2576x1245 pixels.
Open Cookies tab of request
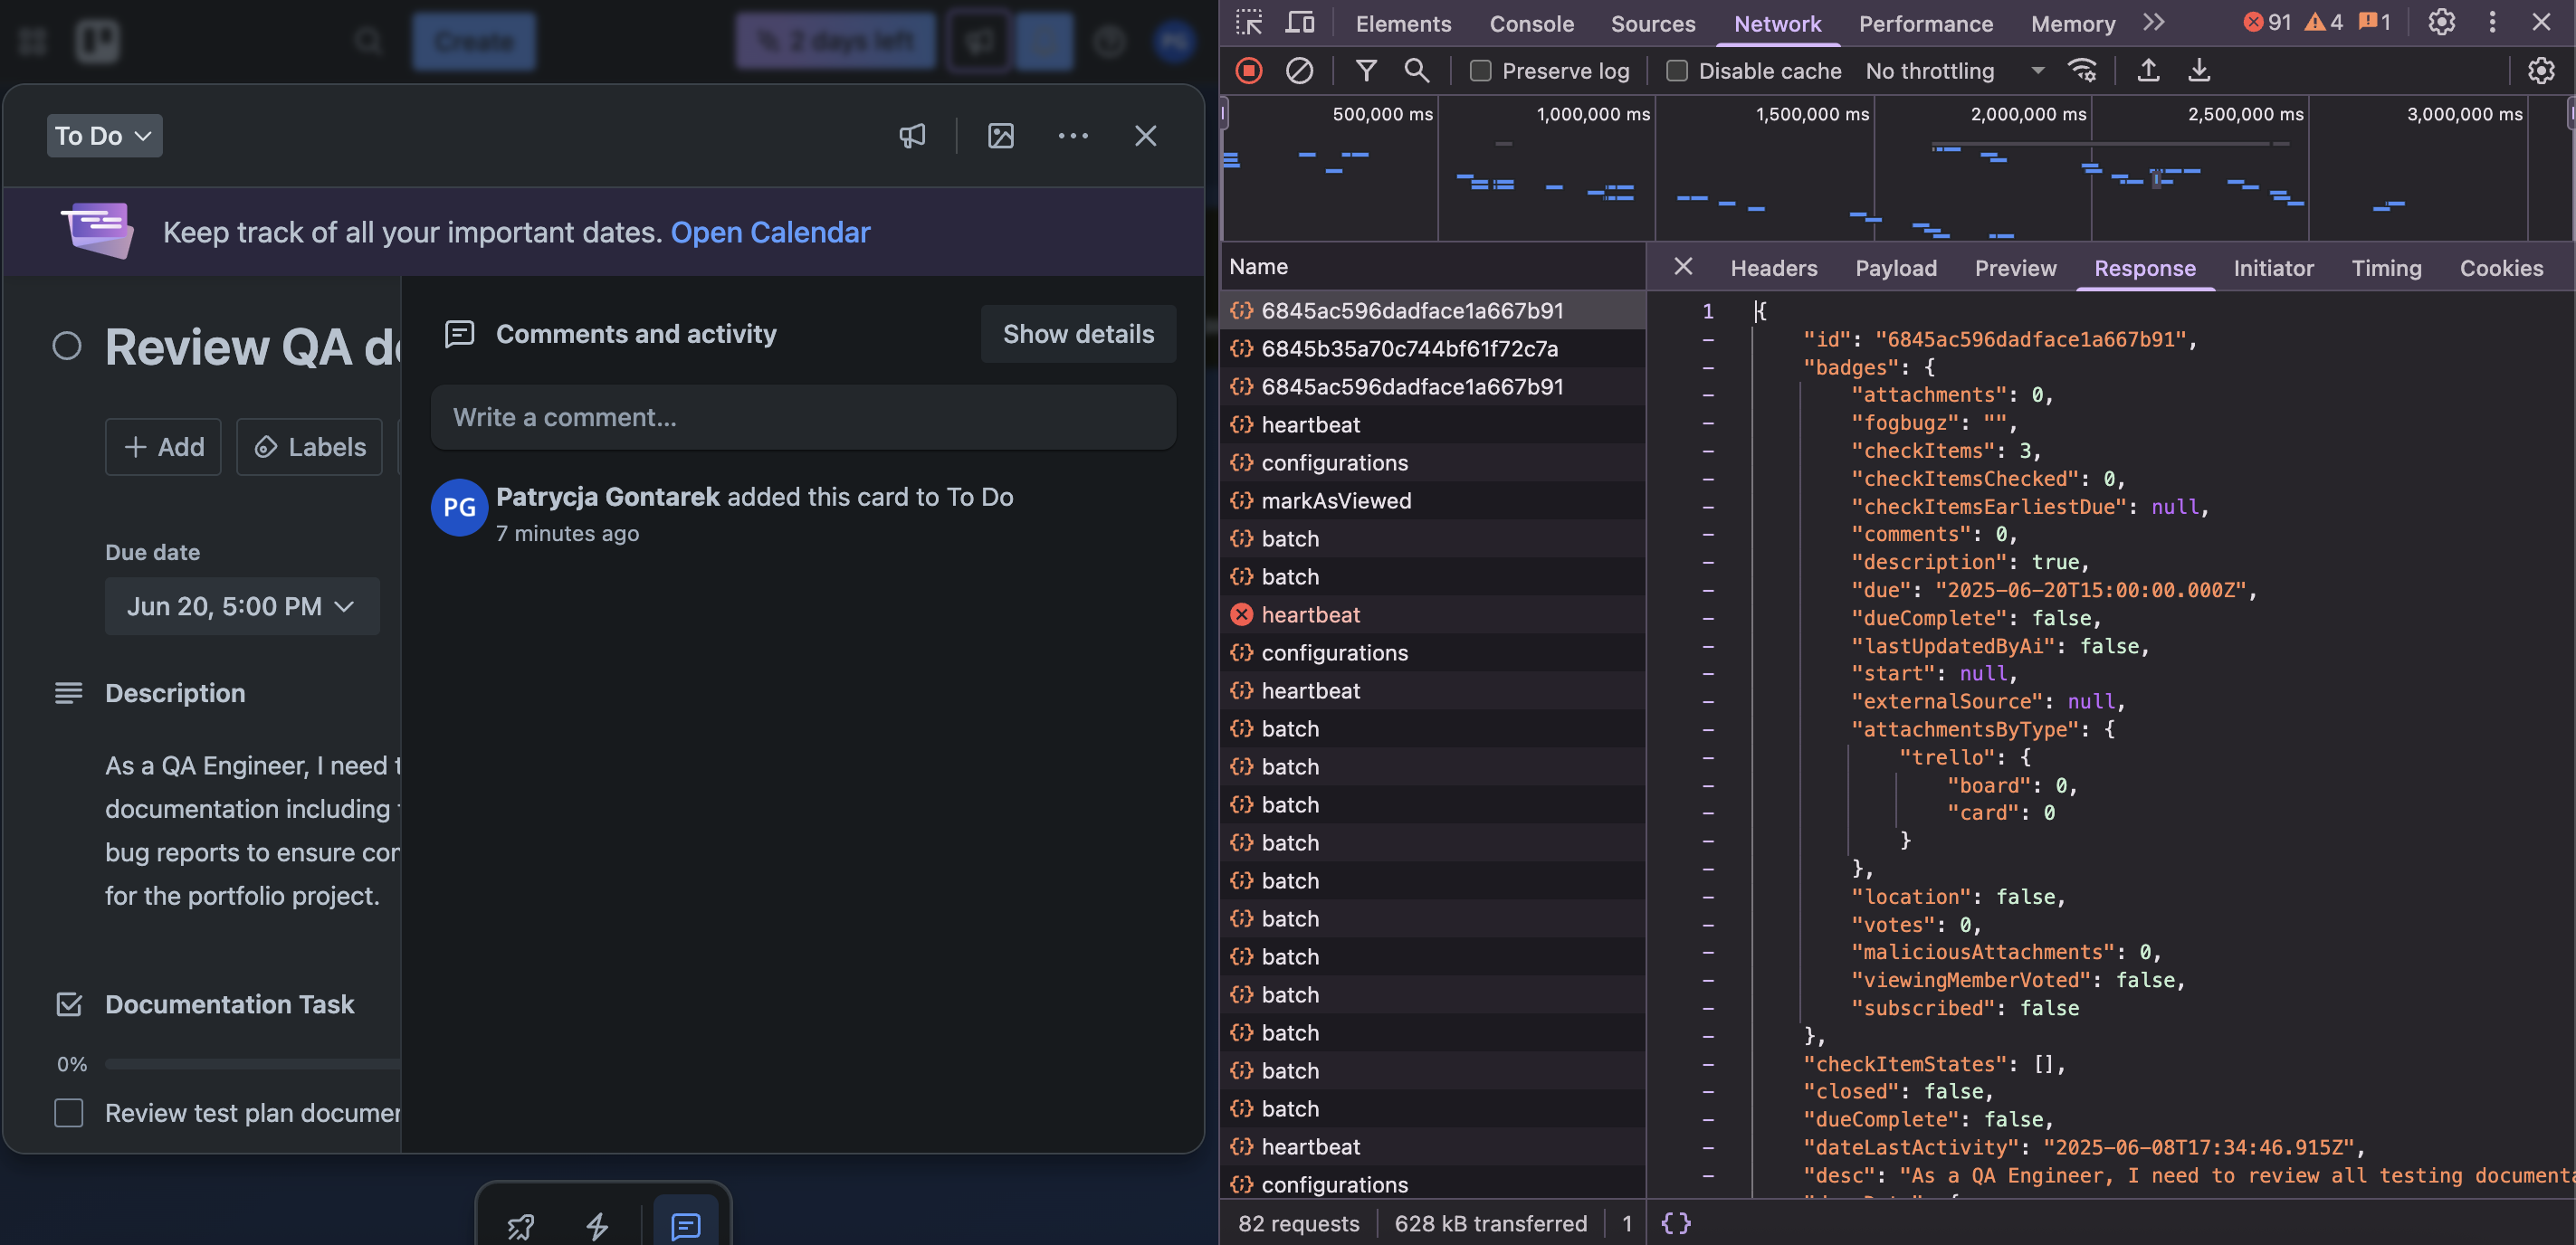(2501, 268)
